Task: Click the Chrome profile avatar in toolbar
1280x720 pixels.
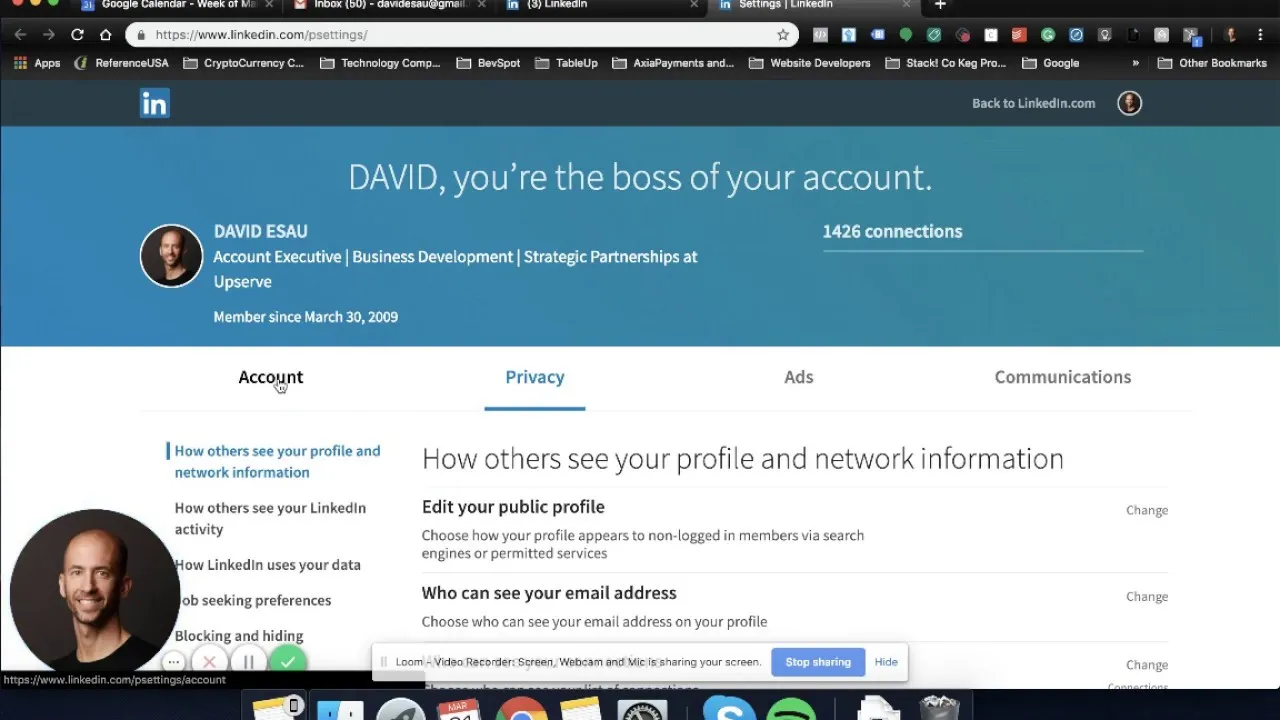Action: coord(1231,35)
